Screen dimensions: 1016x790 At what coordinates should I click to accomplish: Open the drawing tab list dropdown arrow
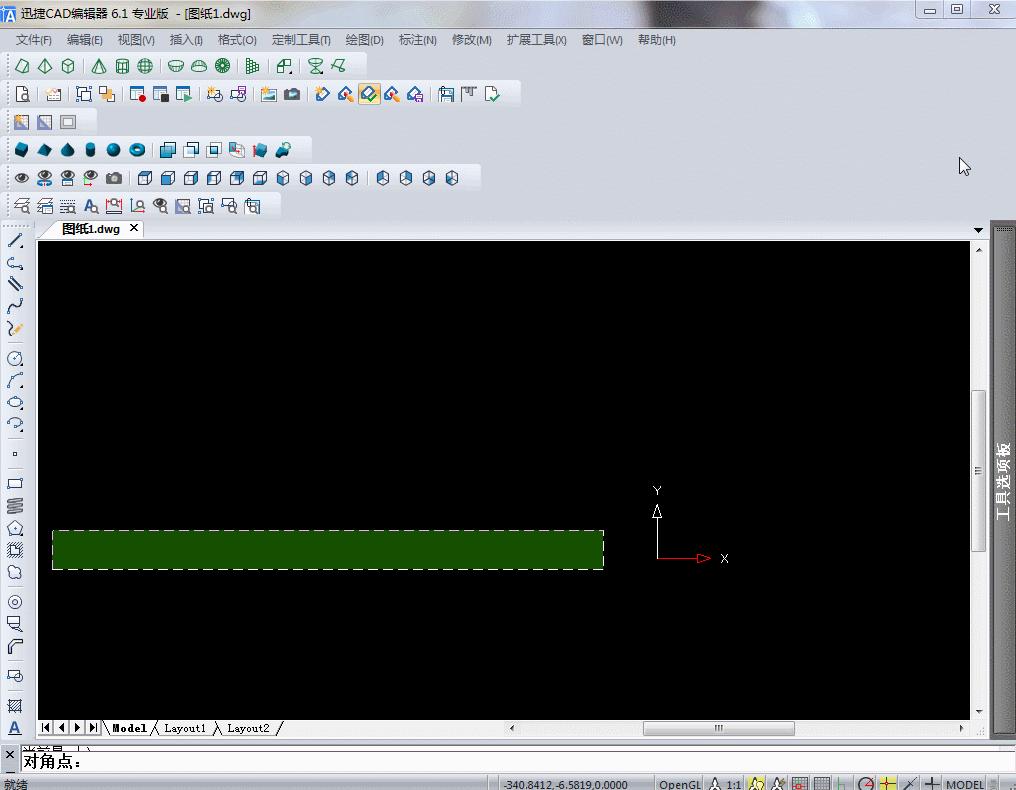tap(979, 229)
